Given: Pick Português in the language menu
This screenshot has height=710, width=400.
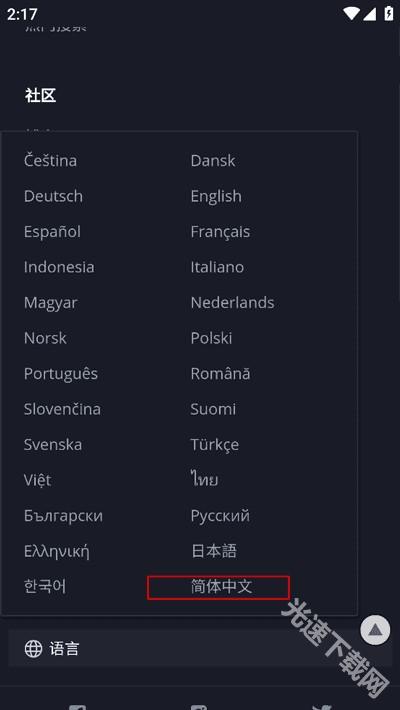Looking at the screenshot, I should [61, 374].
